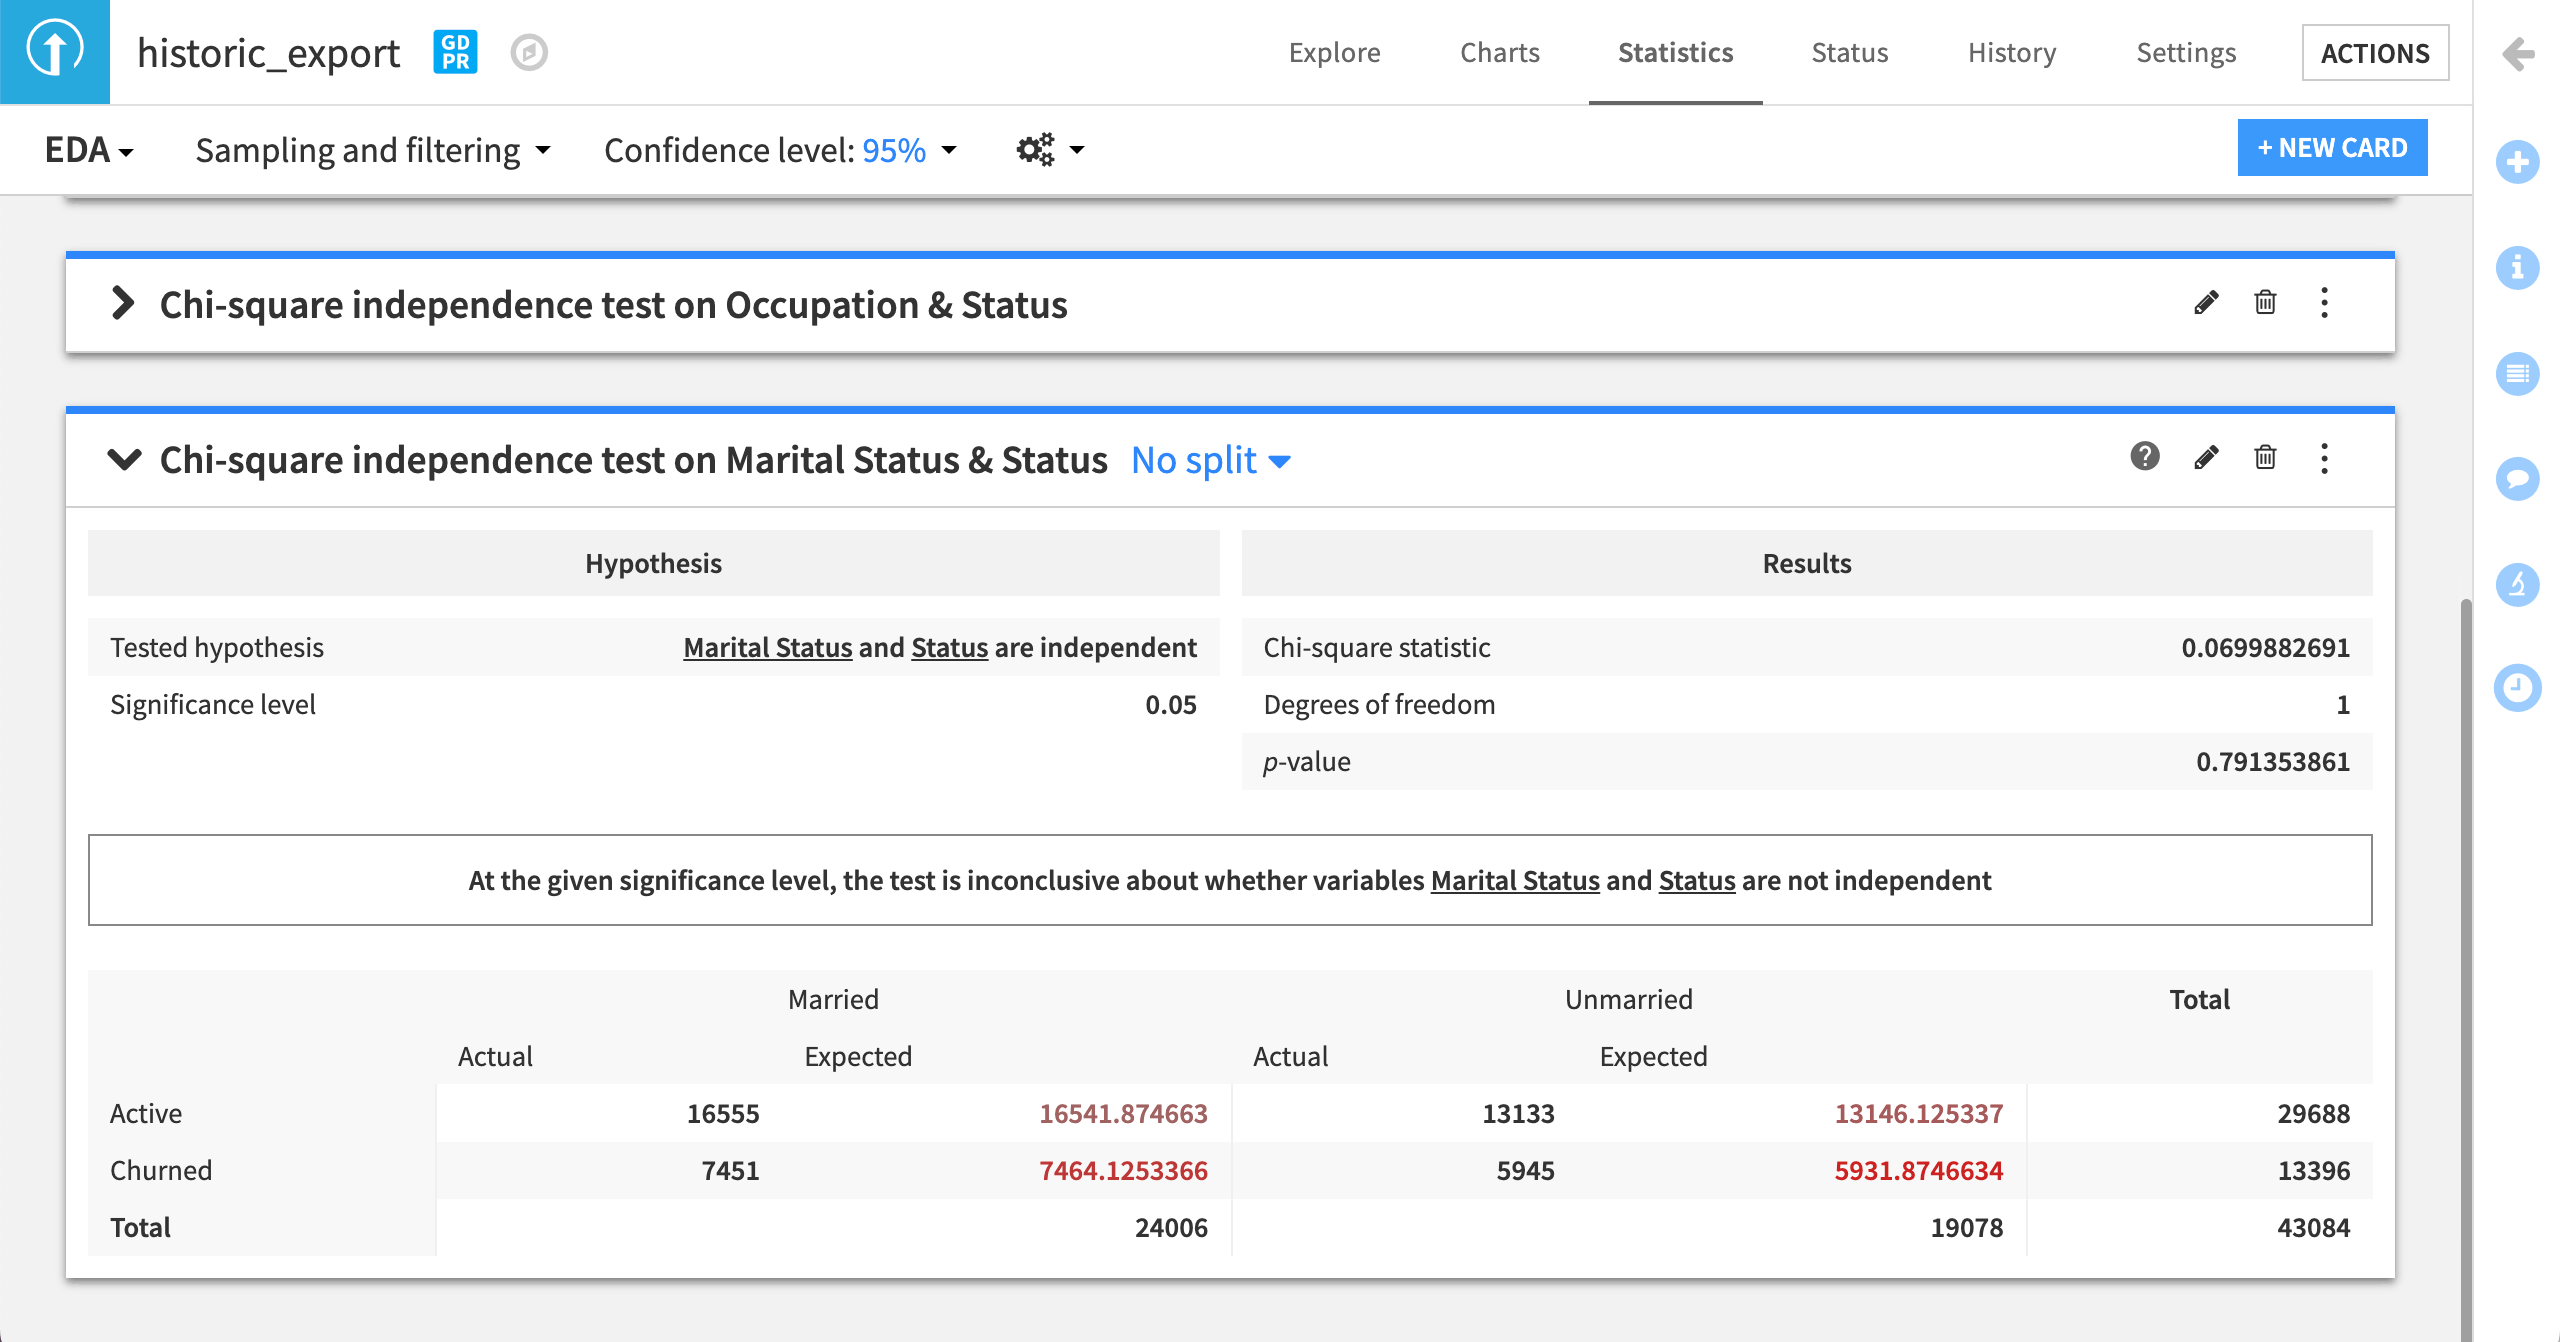Click trash icon on Marital Status card
This screenshot has width=2560, height=1342.
tap(2265, 458)
